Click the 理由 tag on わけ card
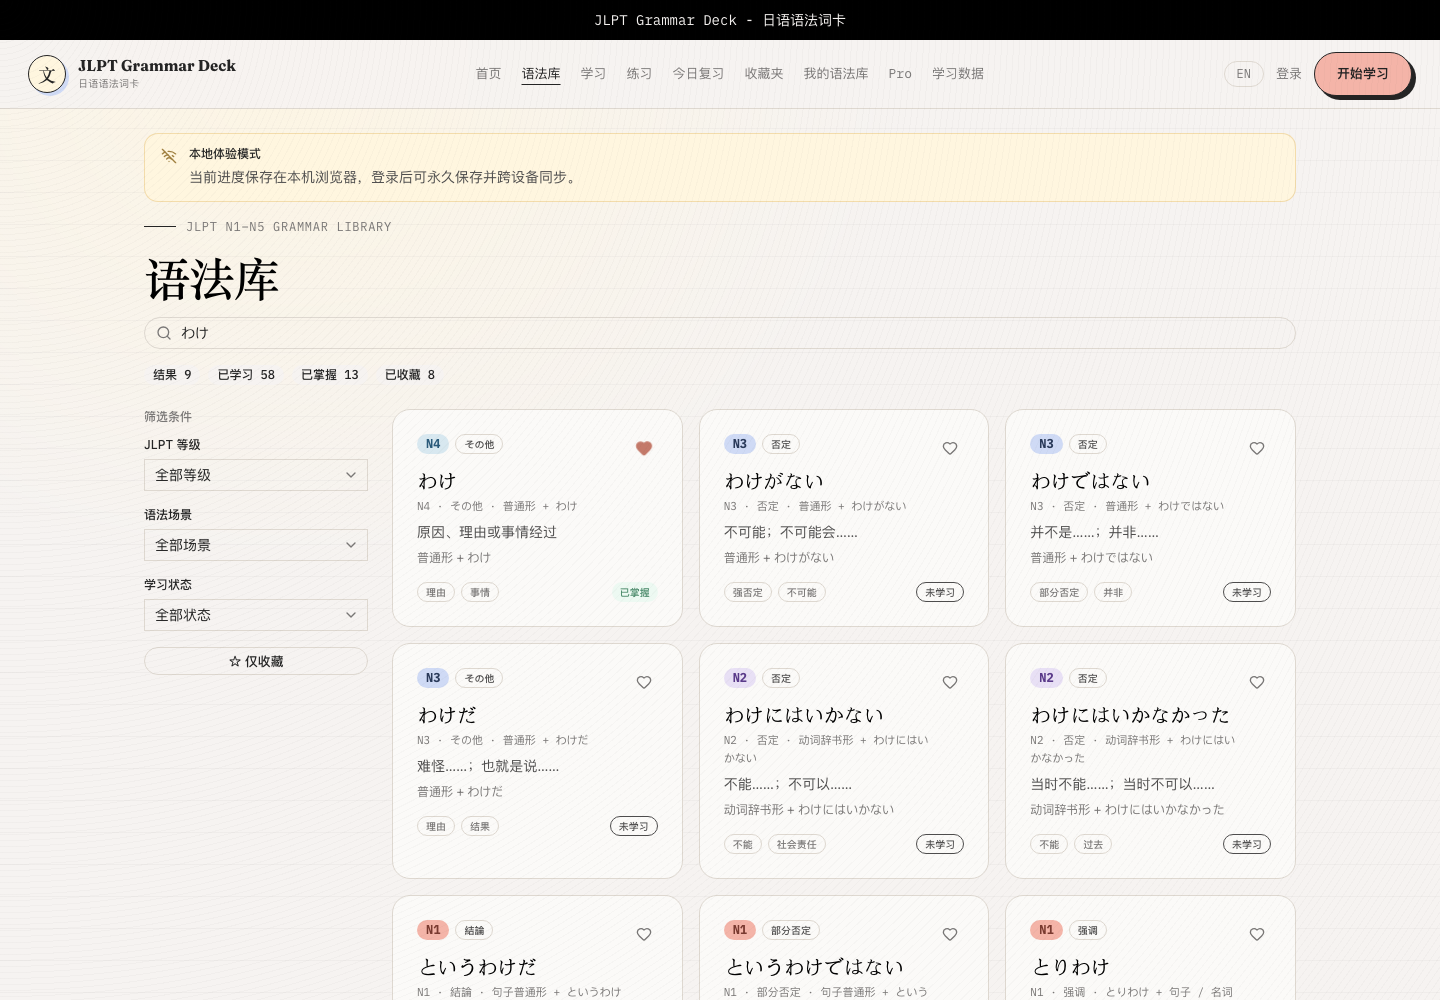 click(436, 592)
